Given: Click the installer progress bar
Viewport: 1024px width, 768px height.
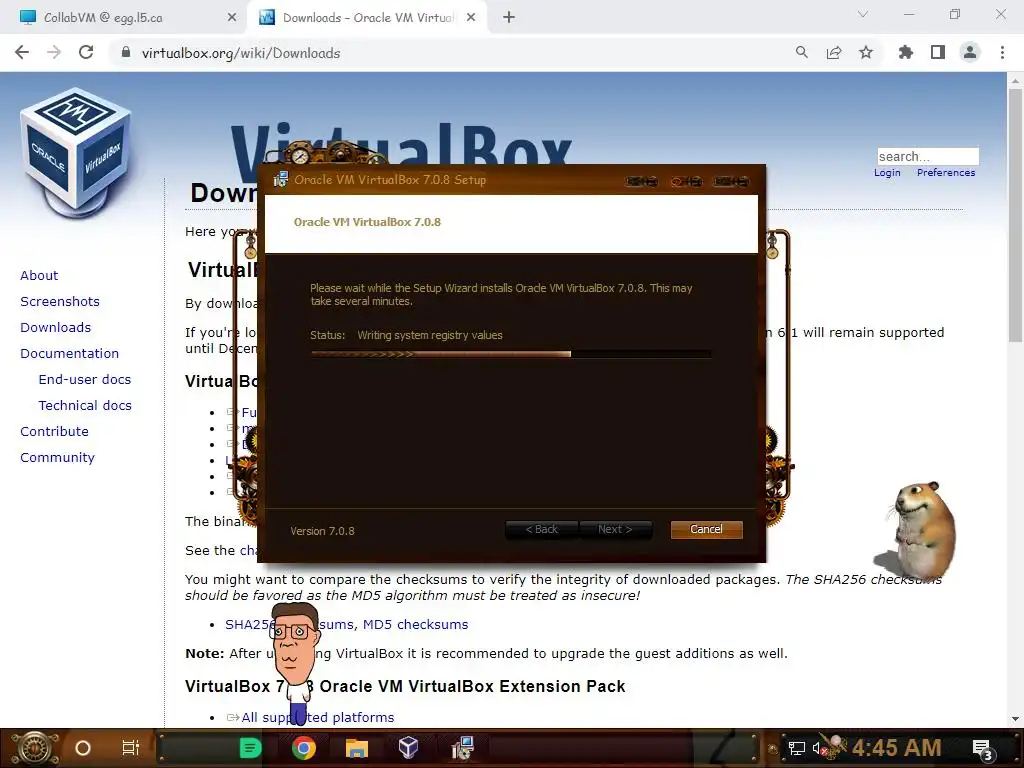Looking at the screenshot, I should [x=511, y=354].
